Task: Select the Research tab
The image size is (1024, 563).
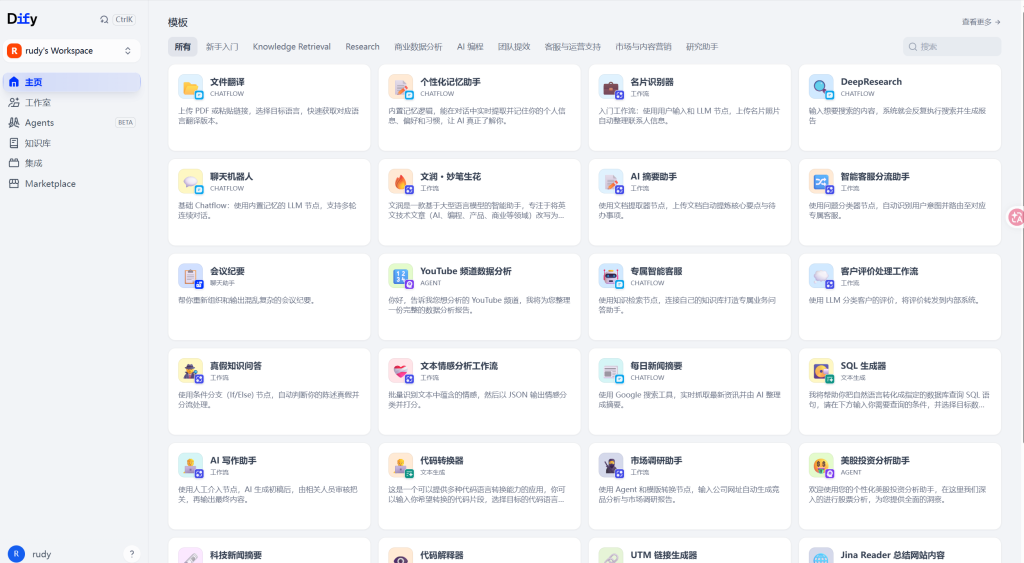Action: [362, 46]
